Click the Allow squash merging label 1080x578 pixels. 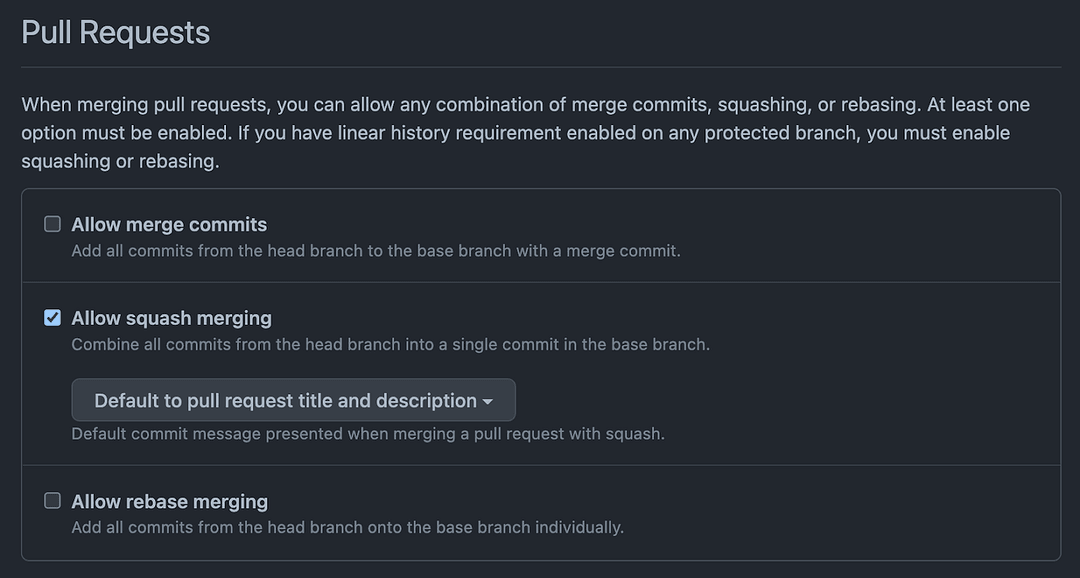pos(171,317)
